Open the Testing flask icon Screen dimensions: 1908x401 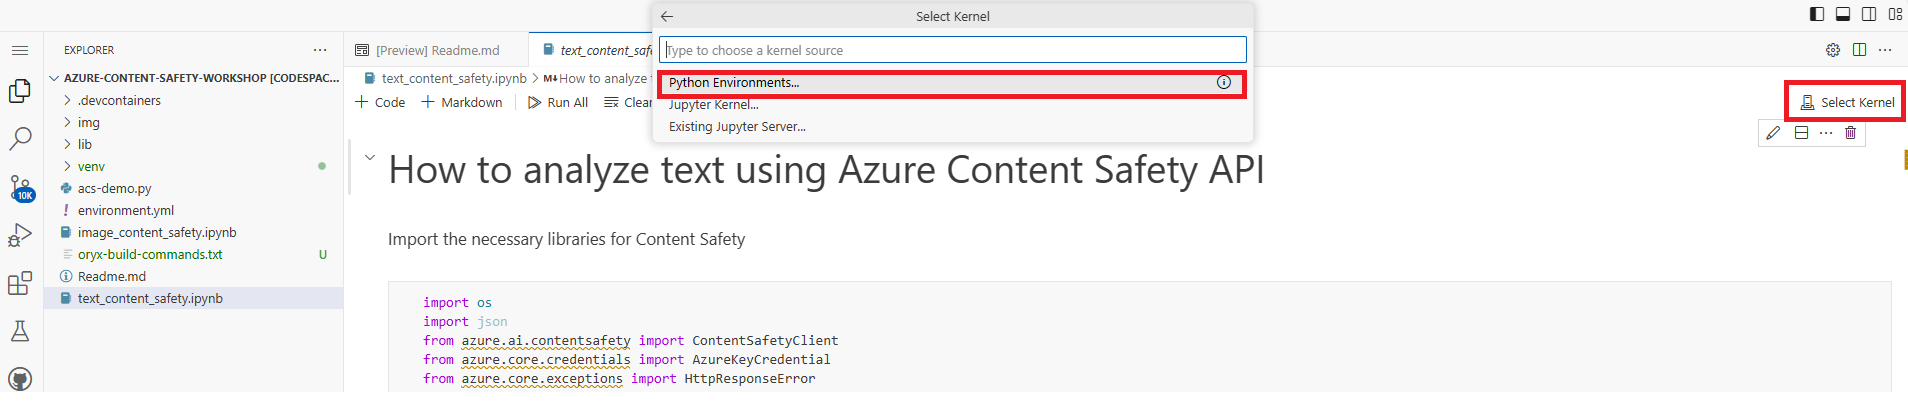coord(20,332)
